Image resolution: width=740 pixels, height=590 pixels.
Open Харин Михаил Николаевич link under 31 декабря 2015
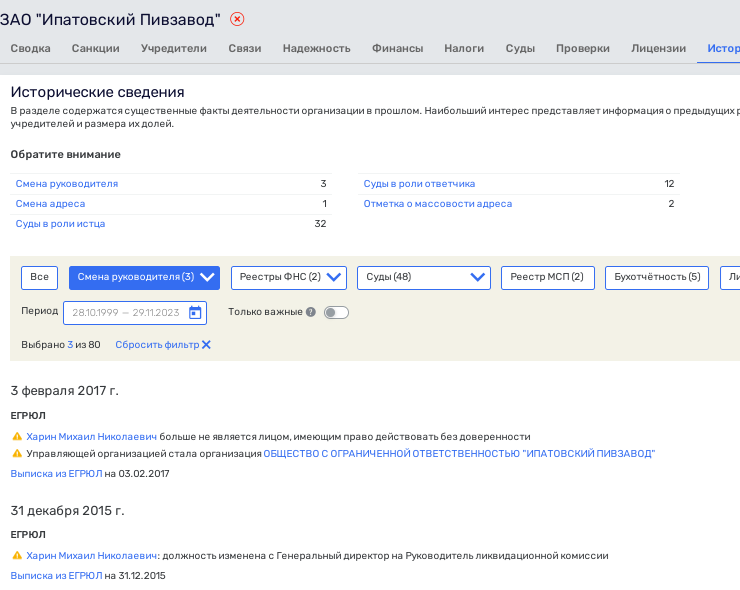[91, 556]
